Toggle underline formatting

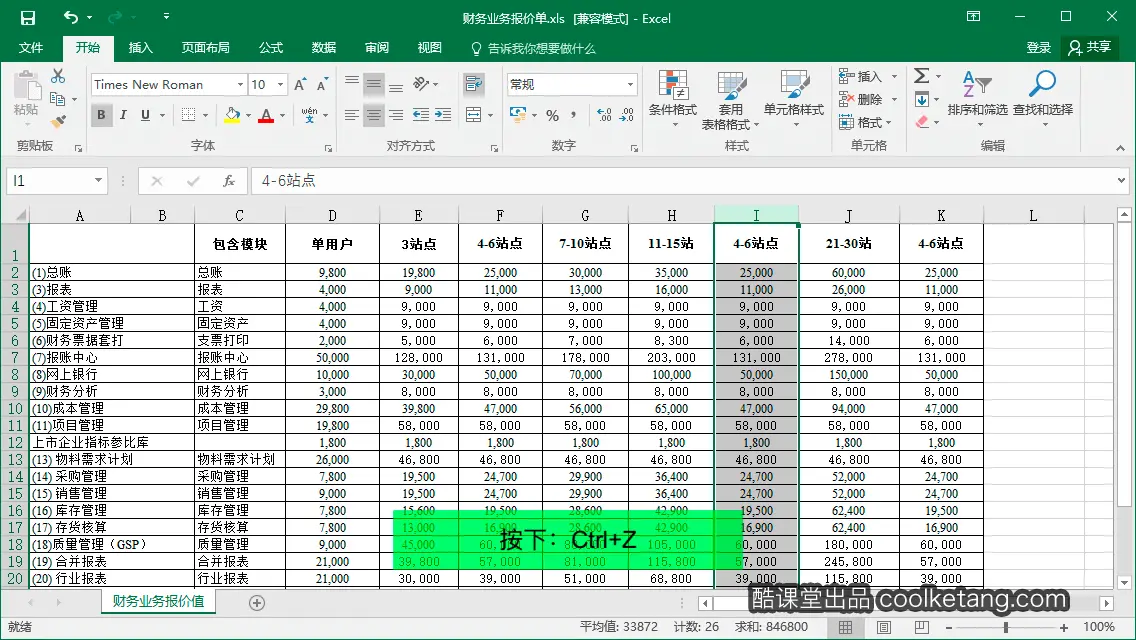[x=145, y=115]
